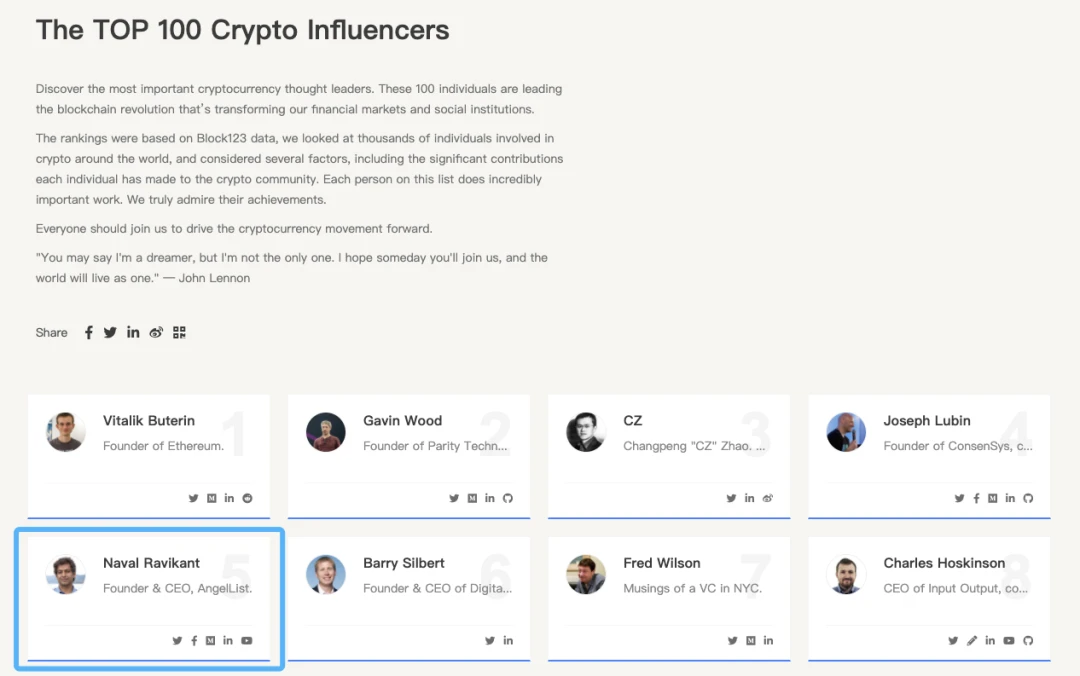The image size is (1080, 676).
Task: Open Fred Wilson's Twitter icon
Action: tap(732, 641)
